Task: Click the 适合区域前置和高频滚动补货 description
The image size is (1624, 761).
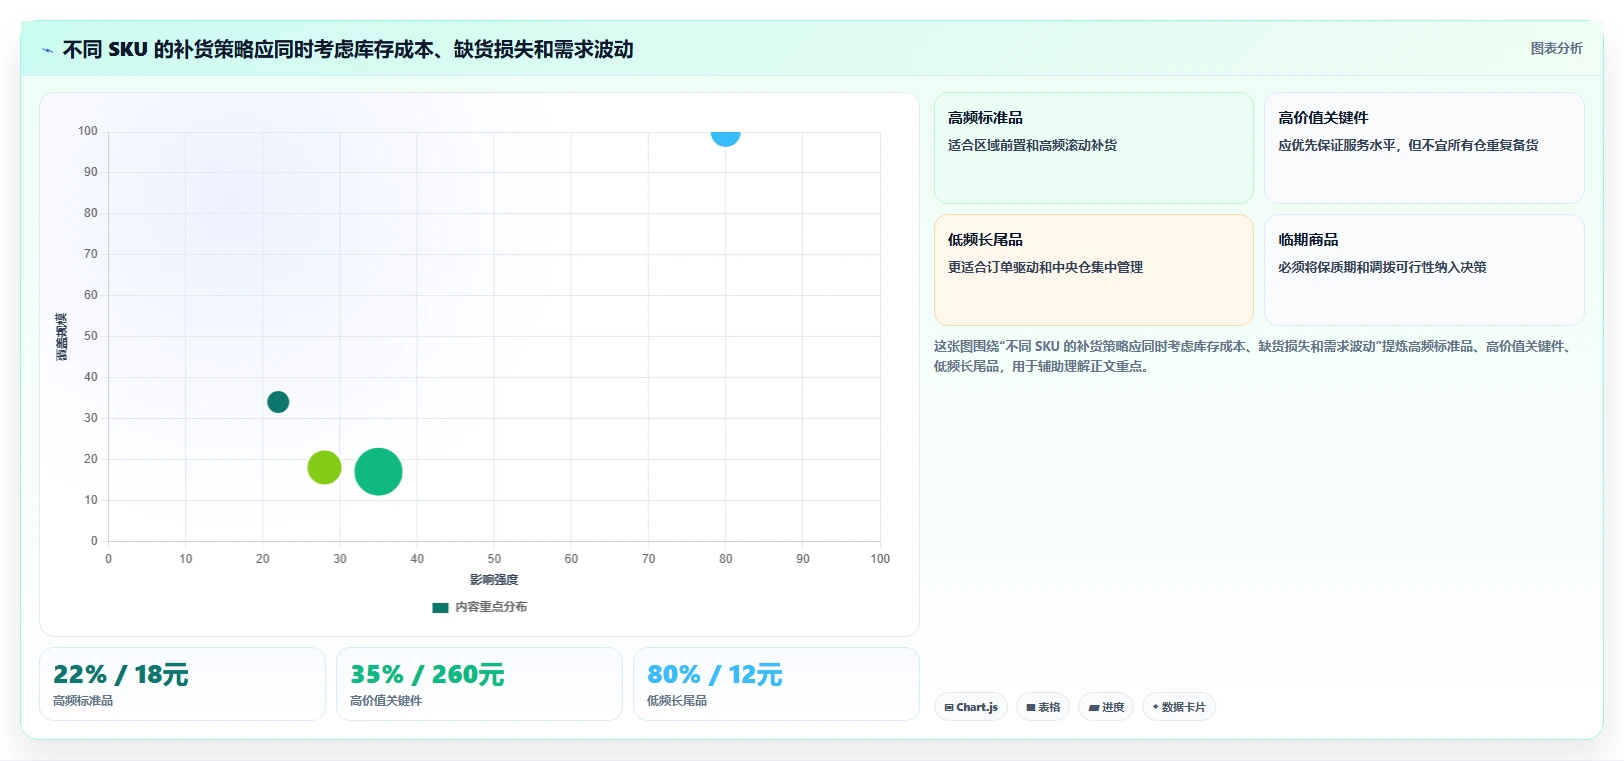Action: pos(1032,145)
